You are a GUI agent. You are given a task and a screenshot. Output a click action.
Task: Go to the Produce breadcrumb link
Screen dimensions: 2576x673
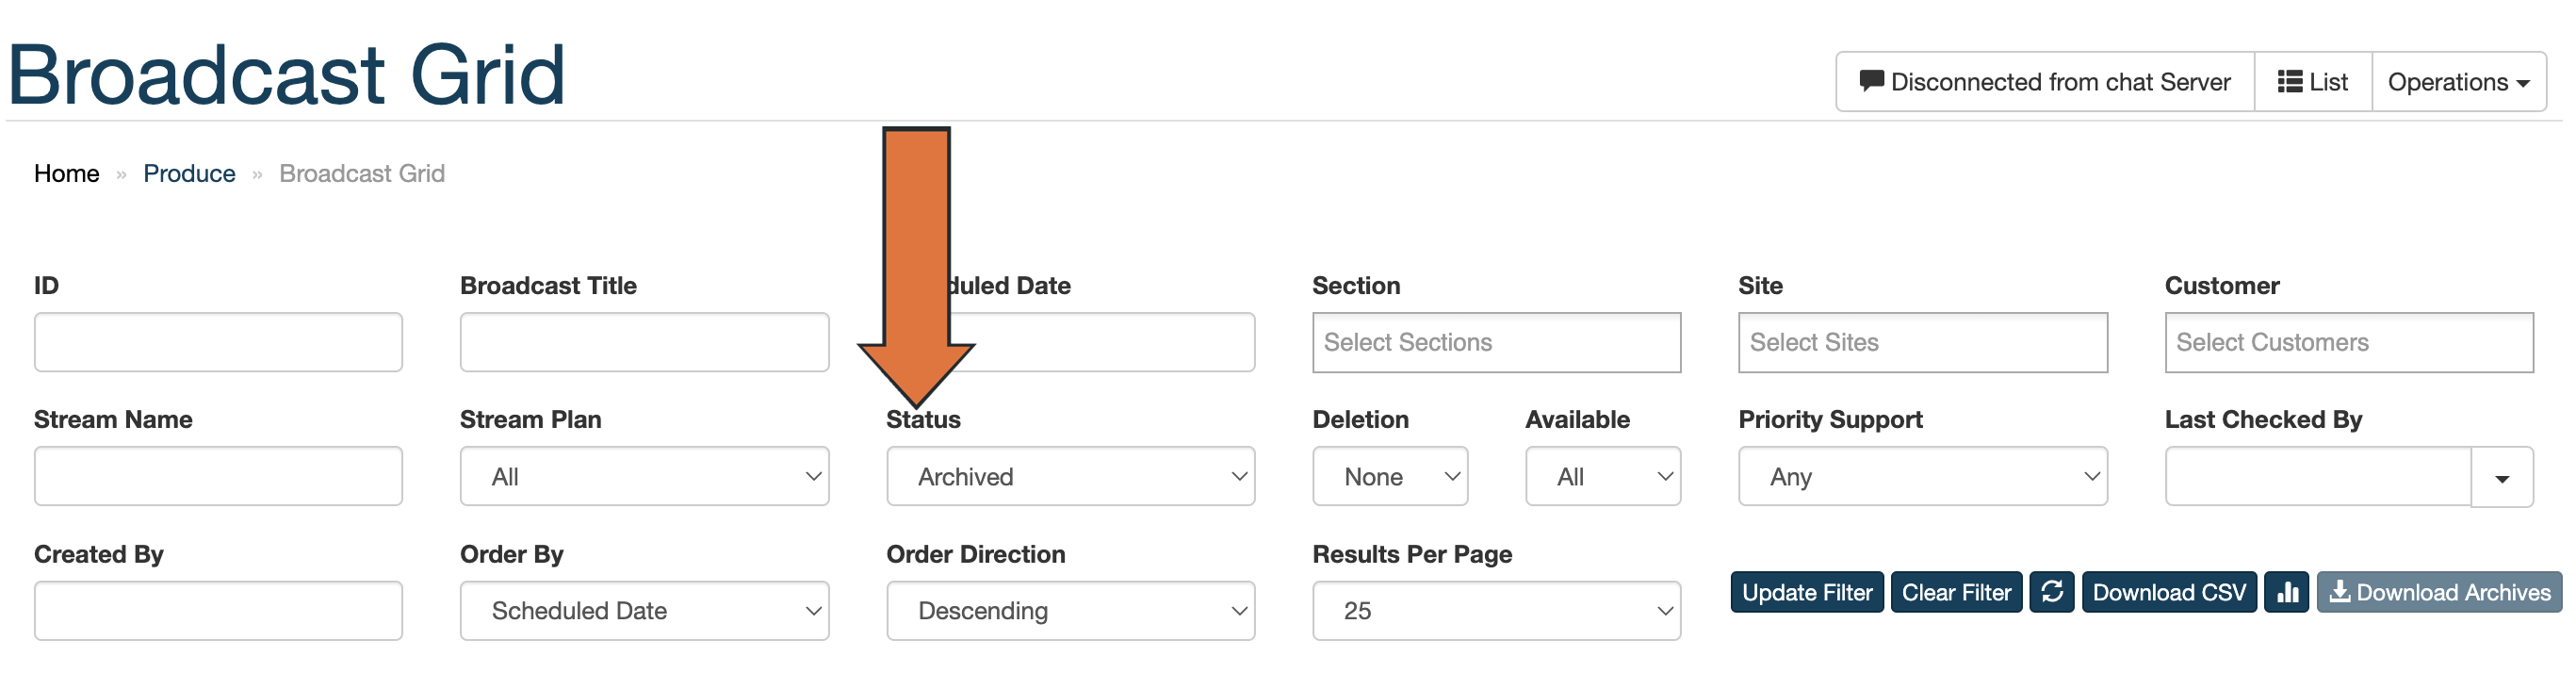189,174
